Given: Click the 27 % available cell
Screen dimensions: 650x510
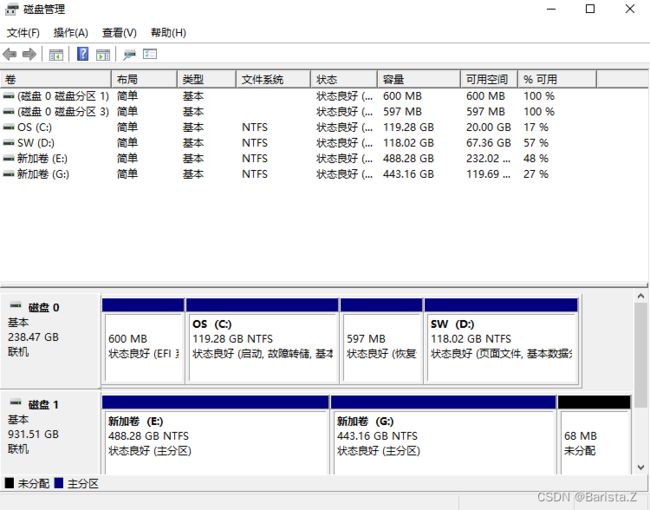Looking at the screenshot, I should [536, 174].
